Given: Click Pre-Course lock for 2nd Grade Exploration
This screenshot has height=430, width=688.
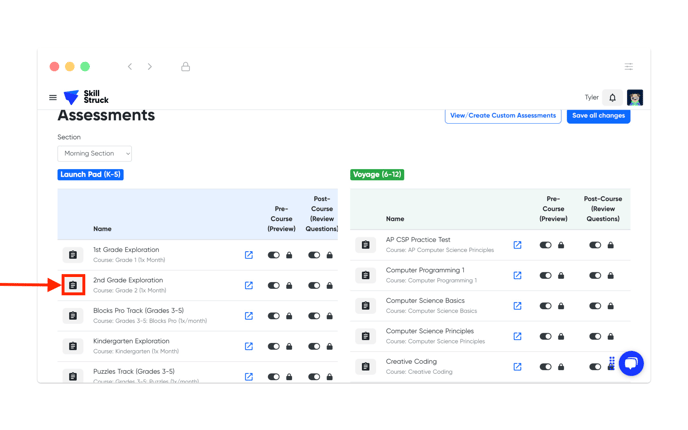Looking at the screenshot, I should click(x=289, y=285).
